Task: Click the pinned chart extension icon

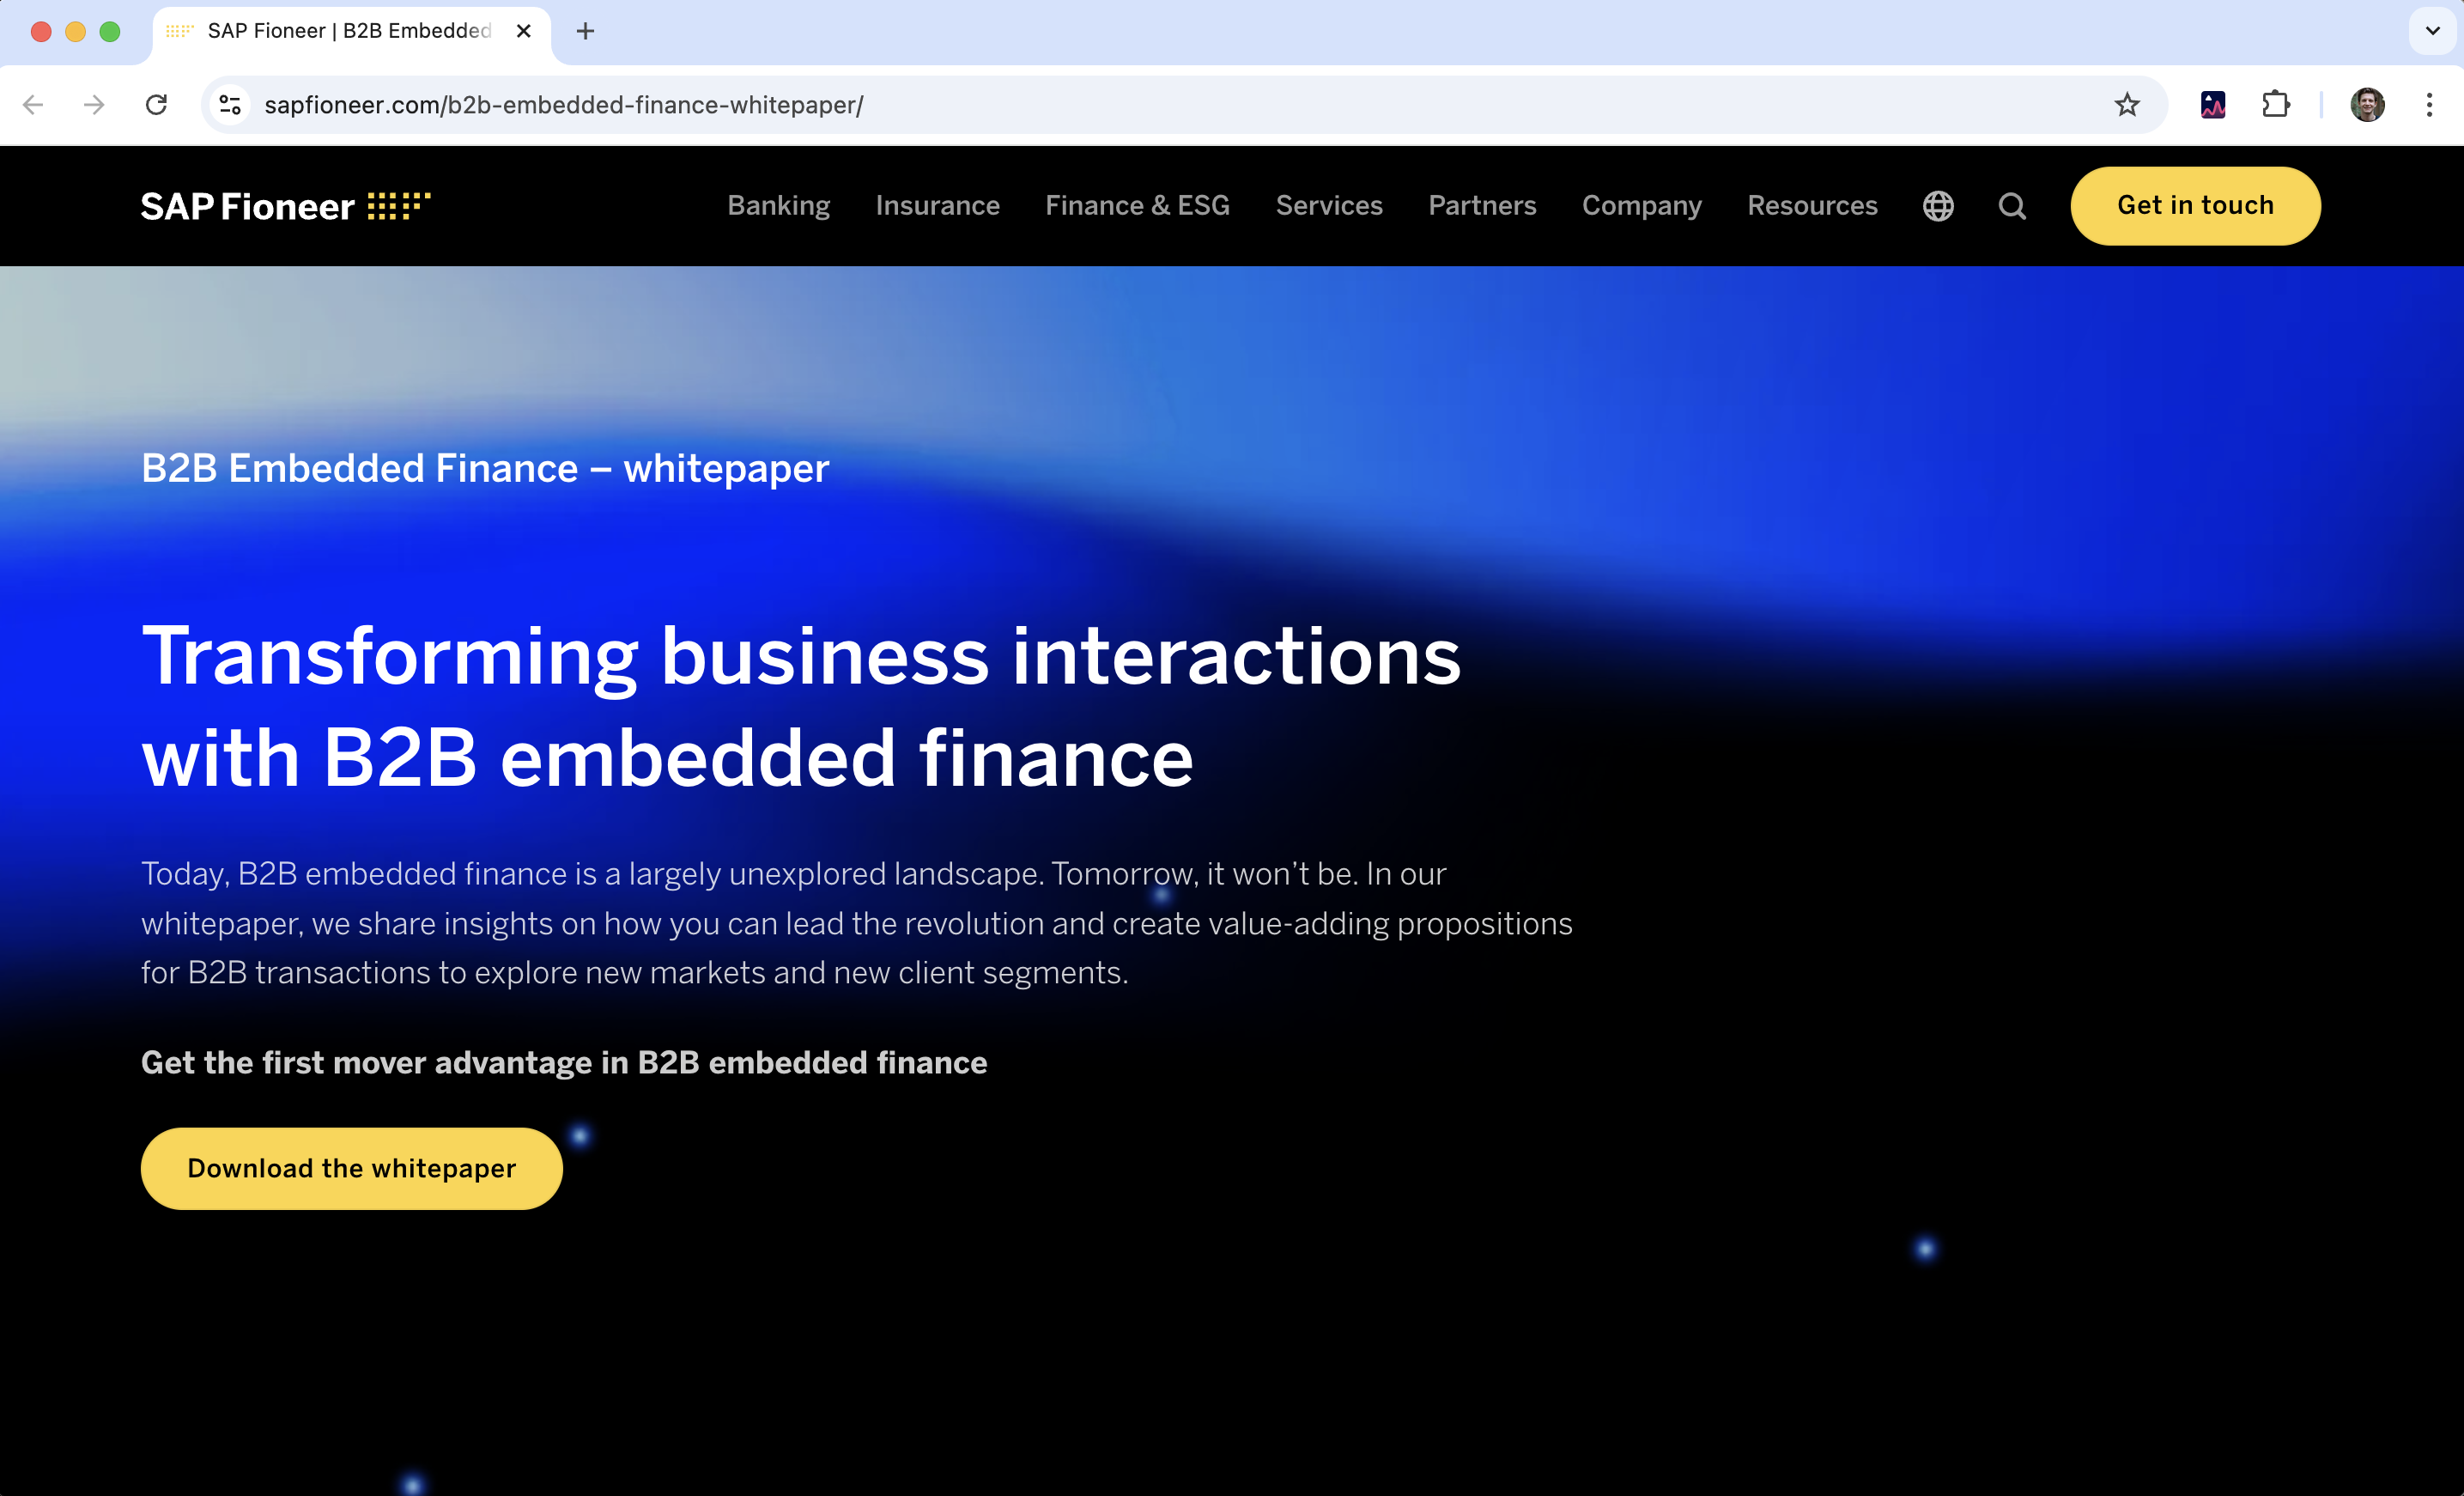Action: click(2213, 105)
